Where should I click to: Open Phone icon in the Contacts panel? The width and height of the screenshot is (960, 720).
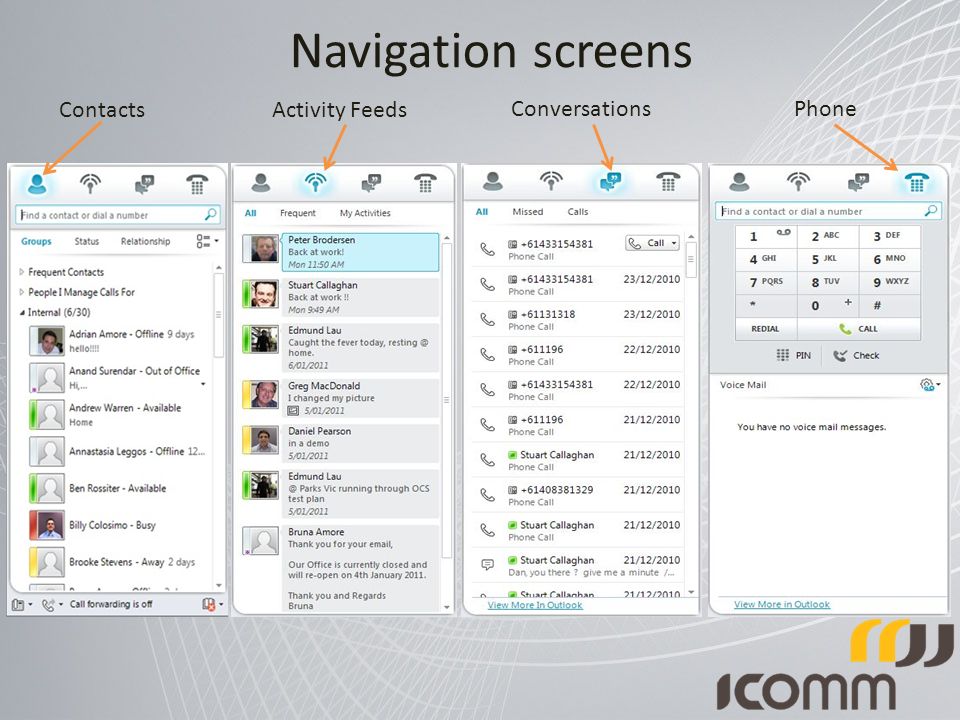coord(197,184)
